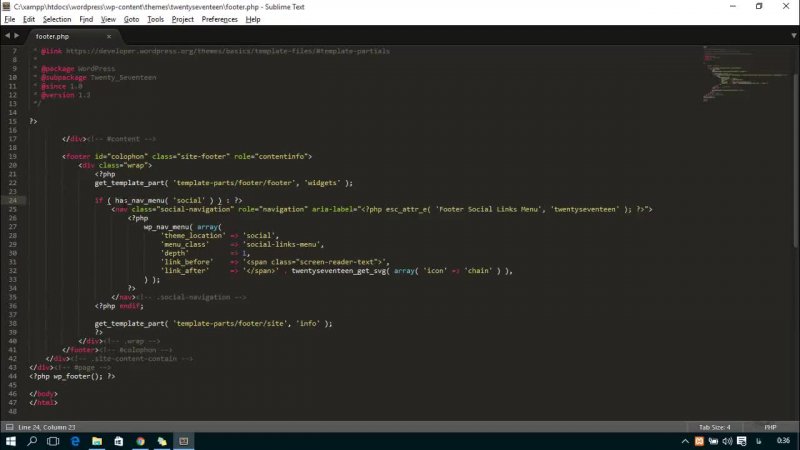This screenshot has width=800, height=450.
Task: Toggle the side bar icon in status bar
Action: [x=8, y=427]
